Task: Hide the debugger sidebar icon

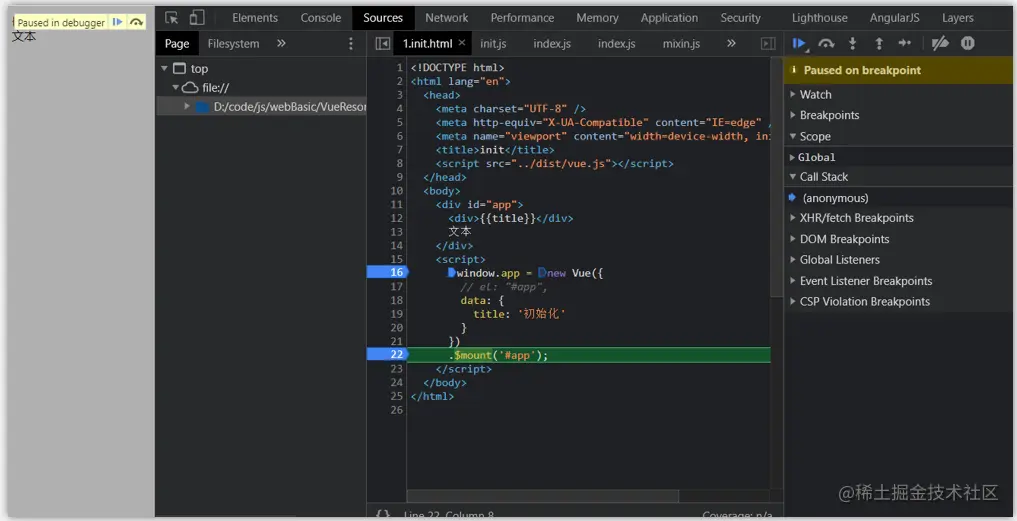Action: click(768, 43)
